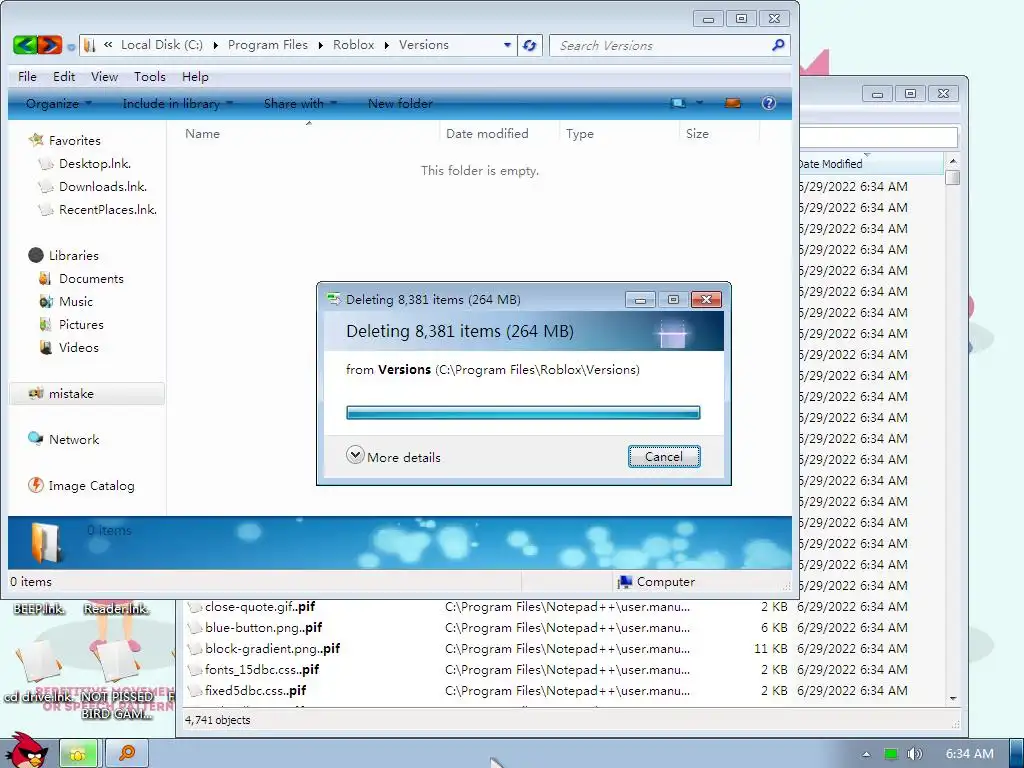This screenshot has width=1024, height=768.
Task: Go forward with the orange forward arrow
Action: pos(50,45)
